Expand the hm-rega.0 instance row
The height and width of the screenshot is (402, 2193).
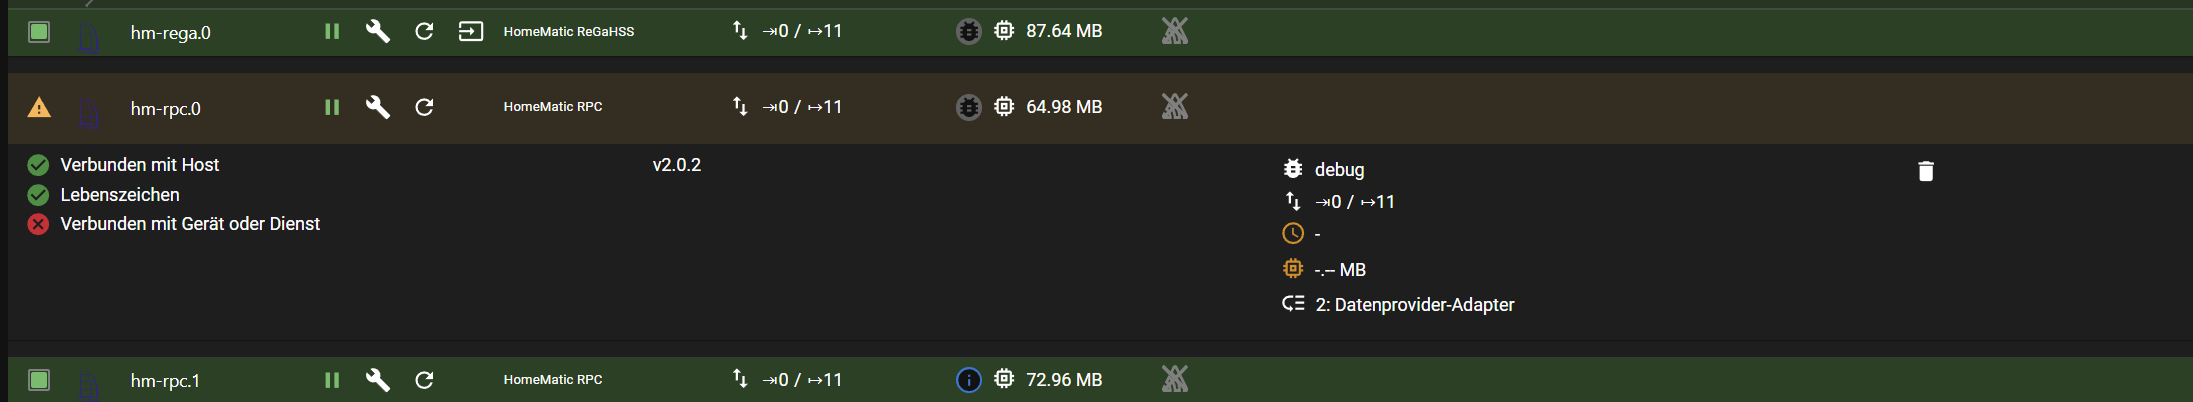(1600, 32)
